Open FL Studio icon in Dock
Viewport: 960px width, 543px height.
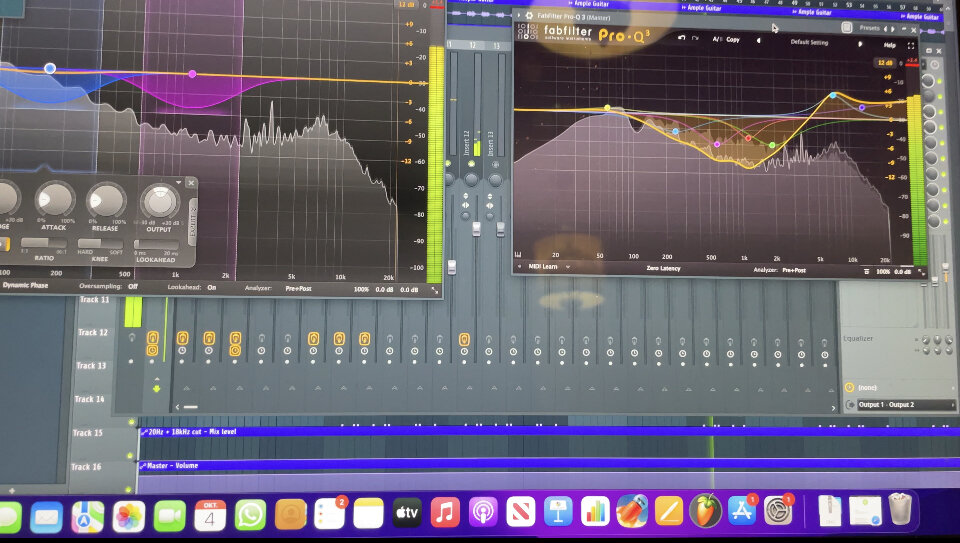pyautogui.click(x=705, y=511)
